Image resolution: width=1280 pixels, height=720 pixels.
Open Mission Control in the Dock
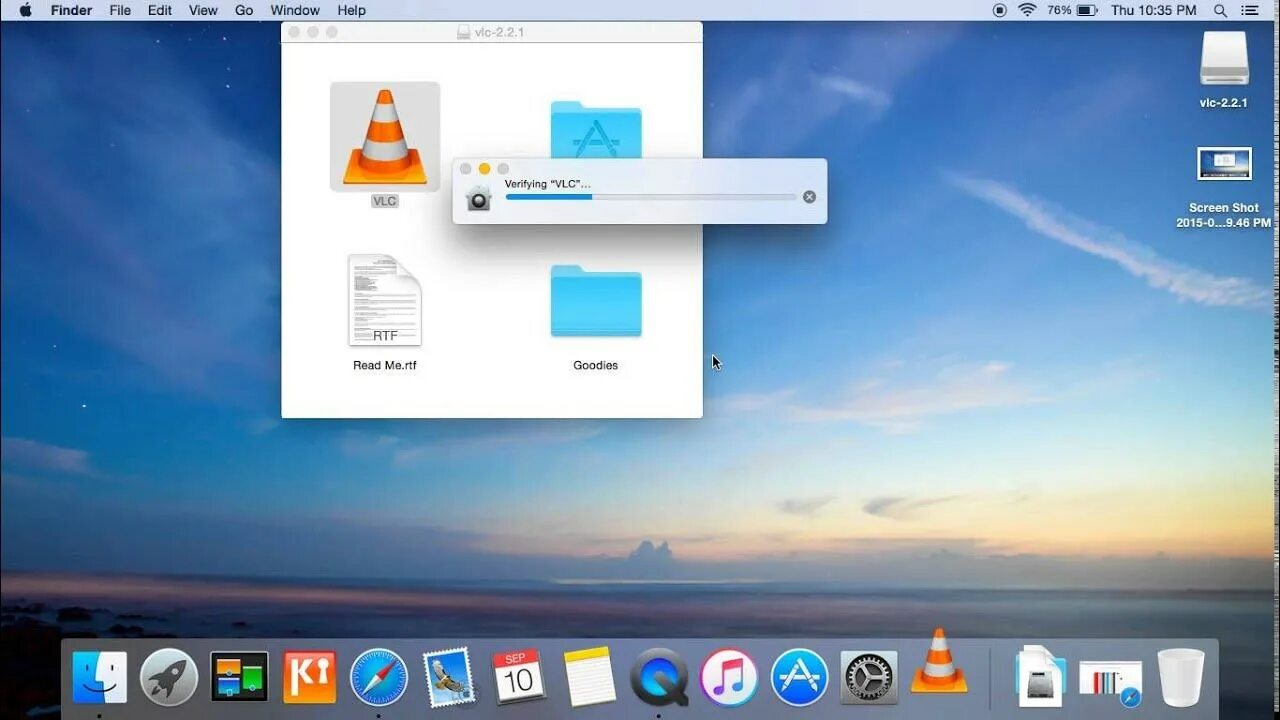[x=239, y=678]
